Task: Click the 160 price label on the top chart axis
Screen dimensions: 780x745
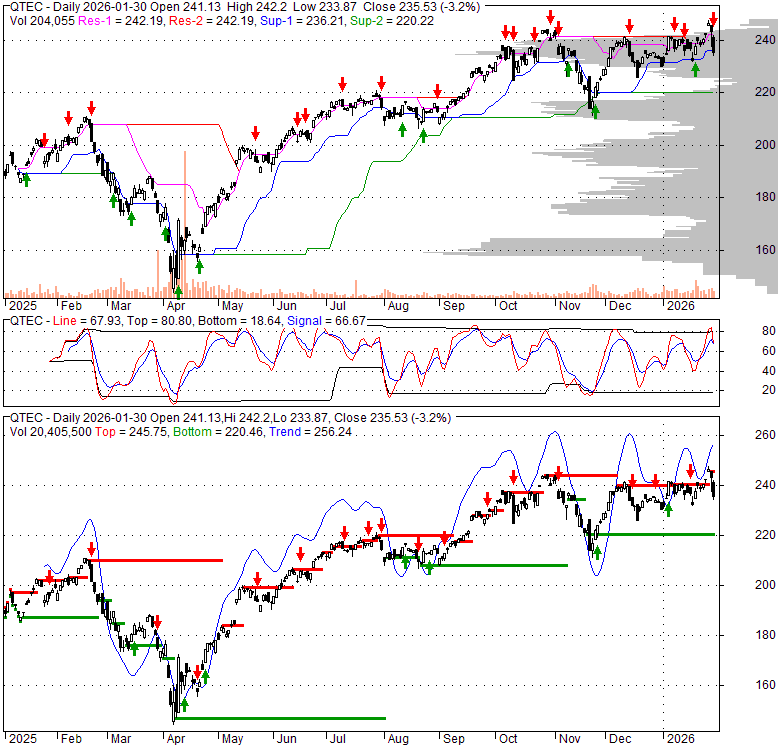Action: click(x=765, y=250)
